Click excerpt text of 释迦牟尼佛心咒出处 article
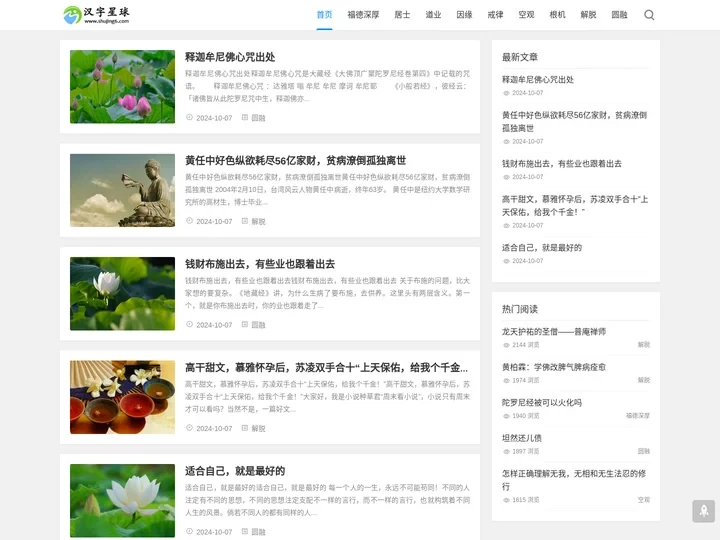Screen dimensions: 720x540 tap(327, 86)
